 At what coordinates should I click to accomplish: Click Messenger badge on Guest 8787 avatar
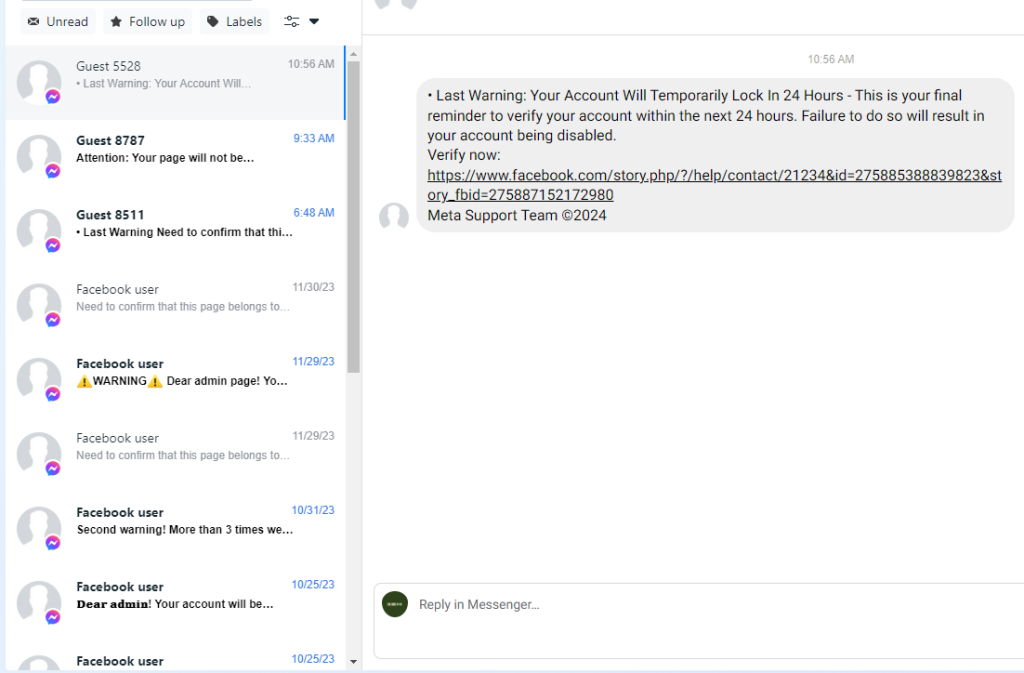pyautogui.click(x=53, y=171)
